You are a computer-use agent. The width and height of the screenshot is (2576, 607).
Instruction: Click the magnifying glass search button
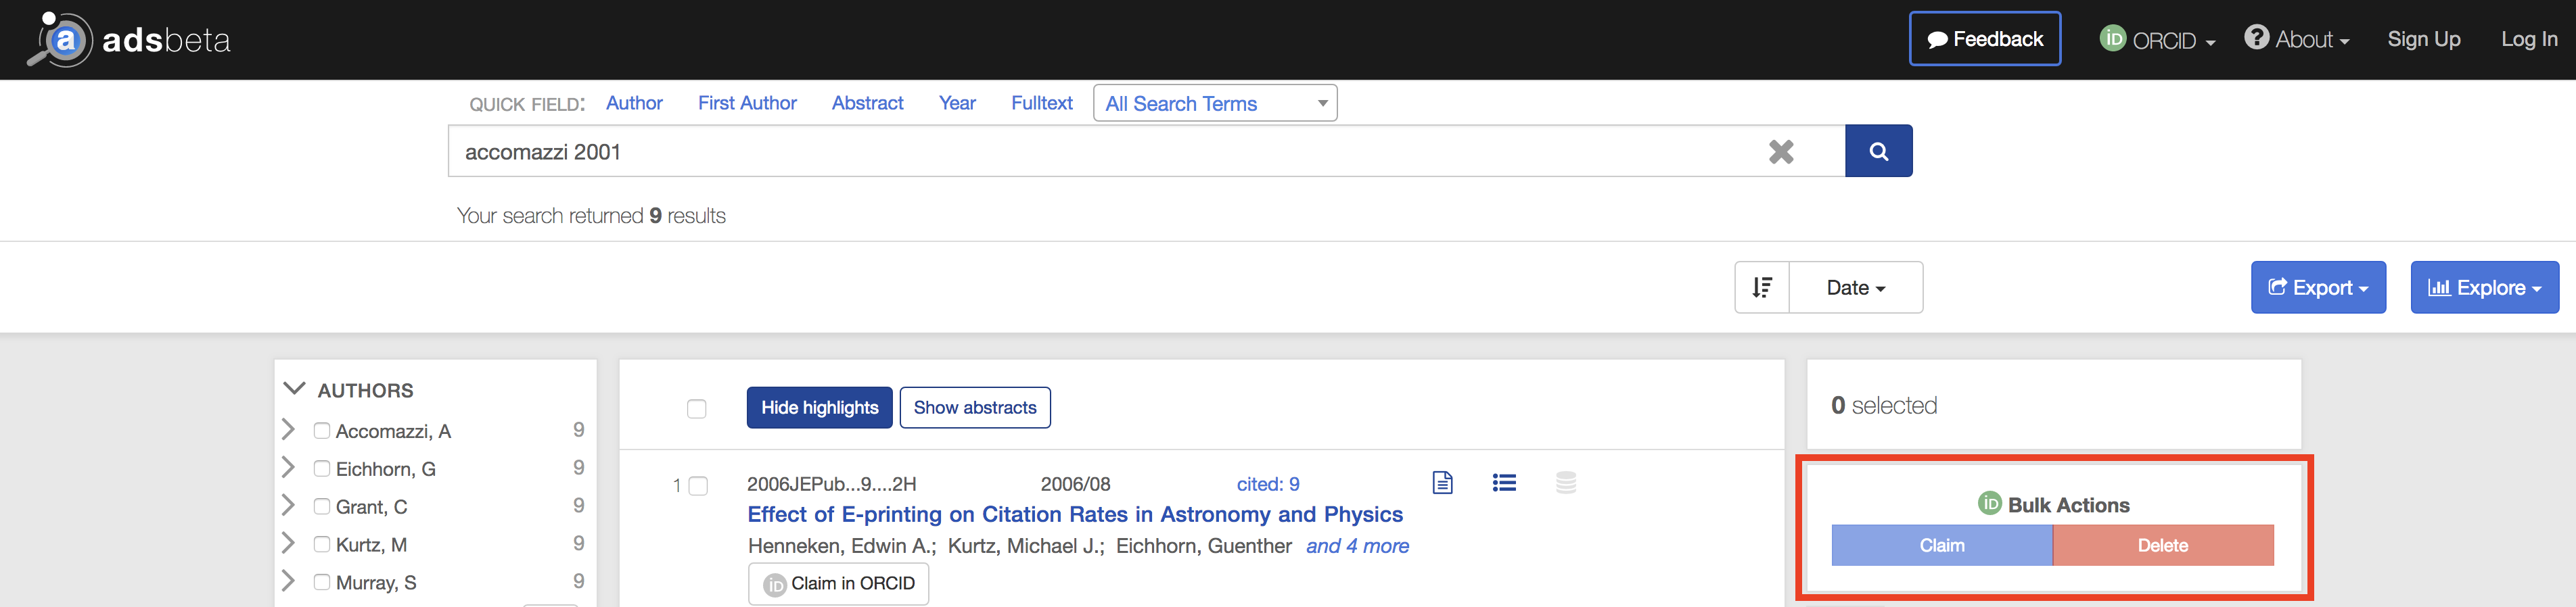1878,151
